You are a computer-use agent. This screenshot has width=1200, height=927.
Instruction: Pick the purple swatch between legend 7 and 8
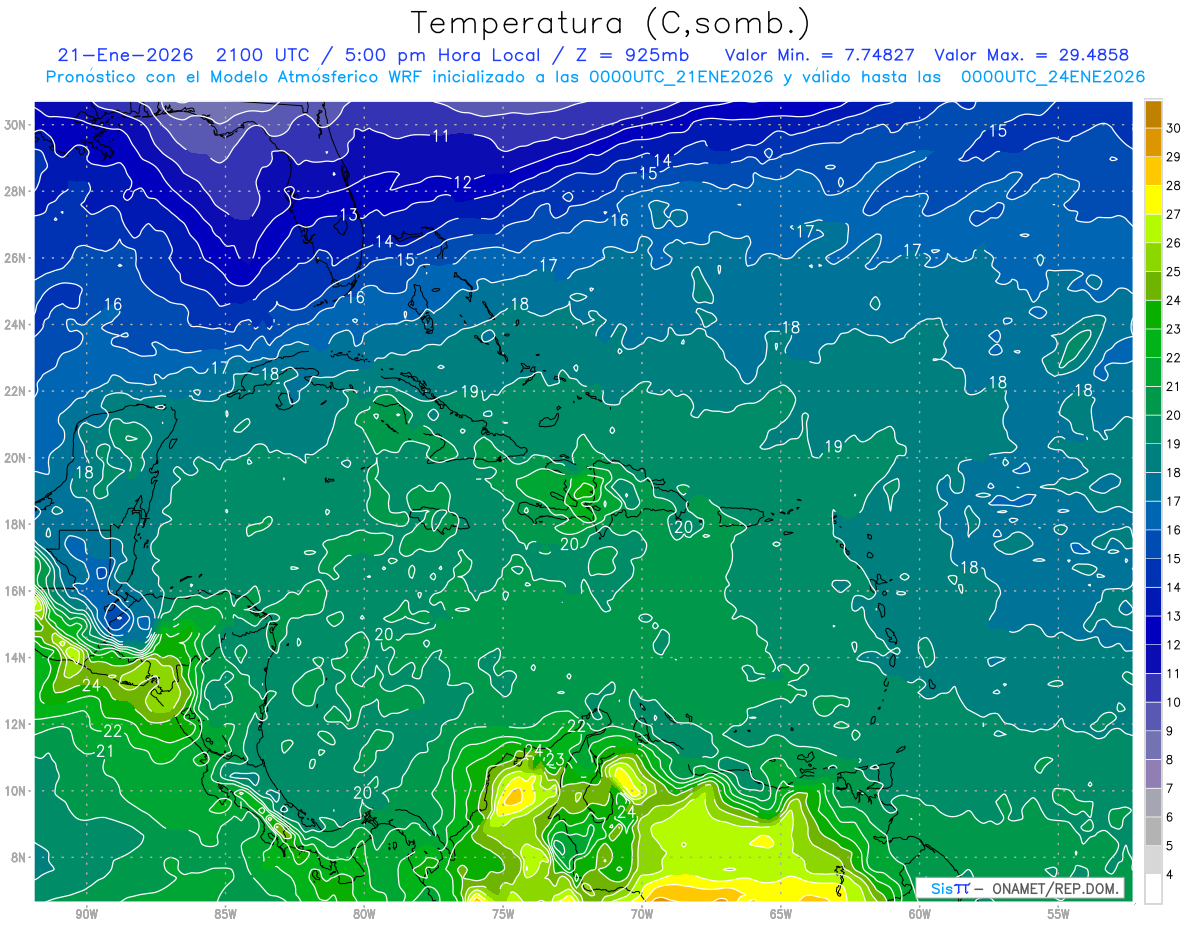[x=1154, y=774]
